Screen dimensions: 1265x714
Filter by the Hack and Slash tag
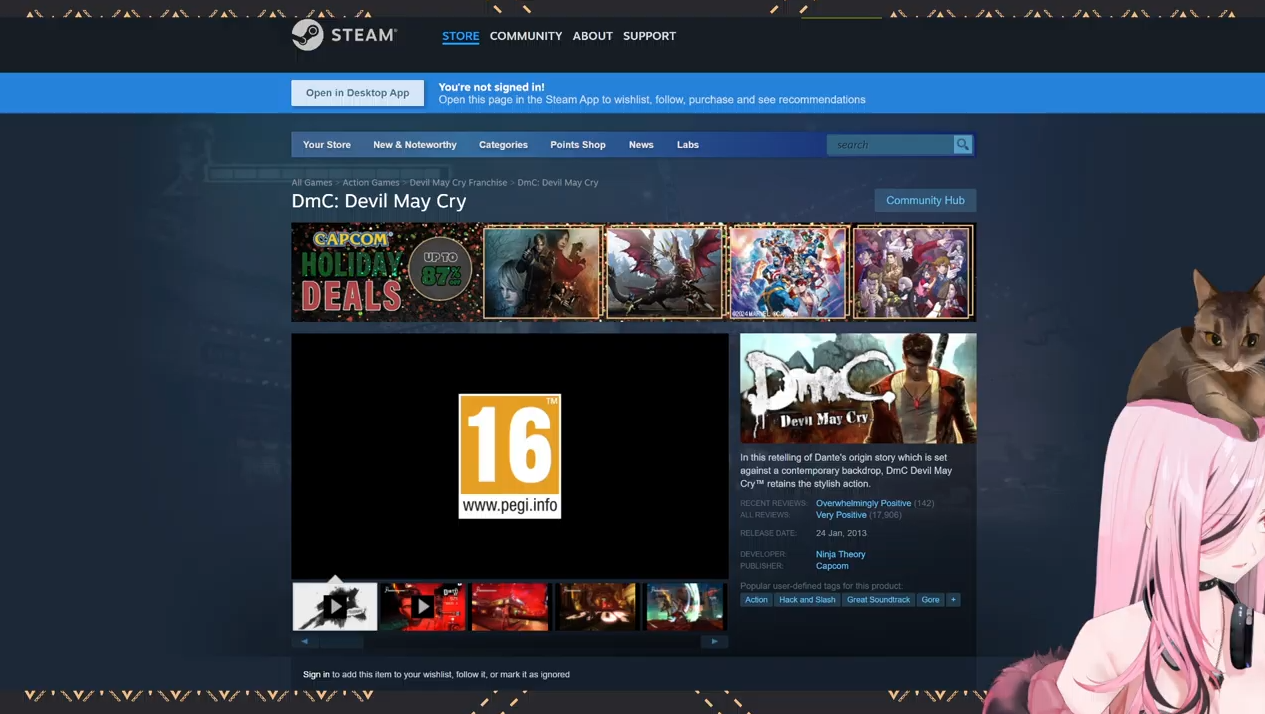click(807, 600)
